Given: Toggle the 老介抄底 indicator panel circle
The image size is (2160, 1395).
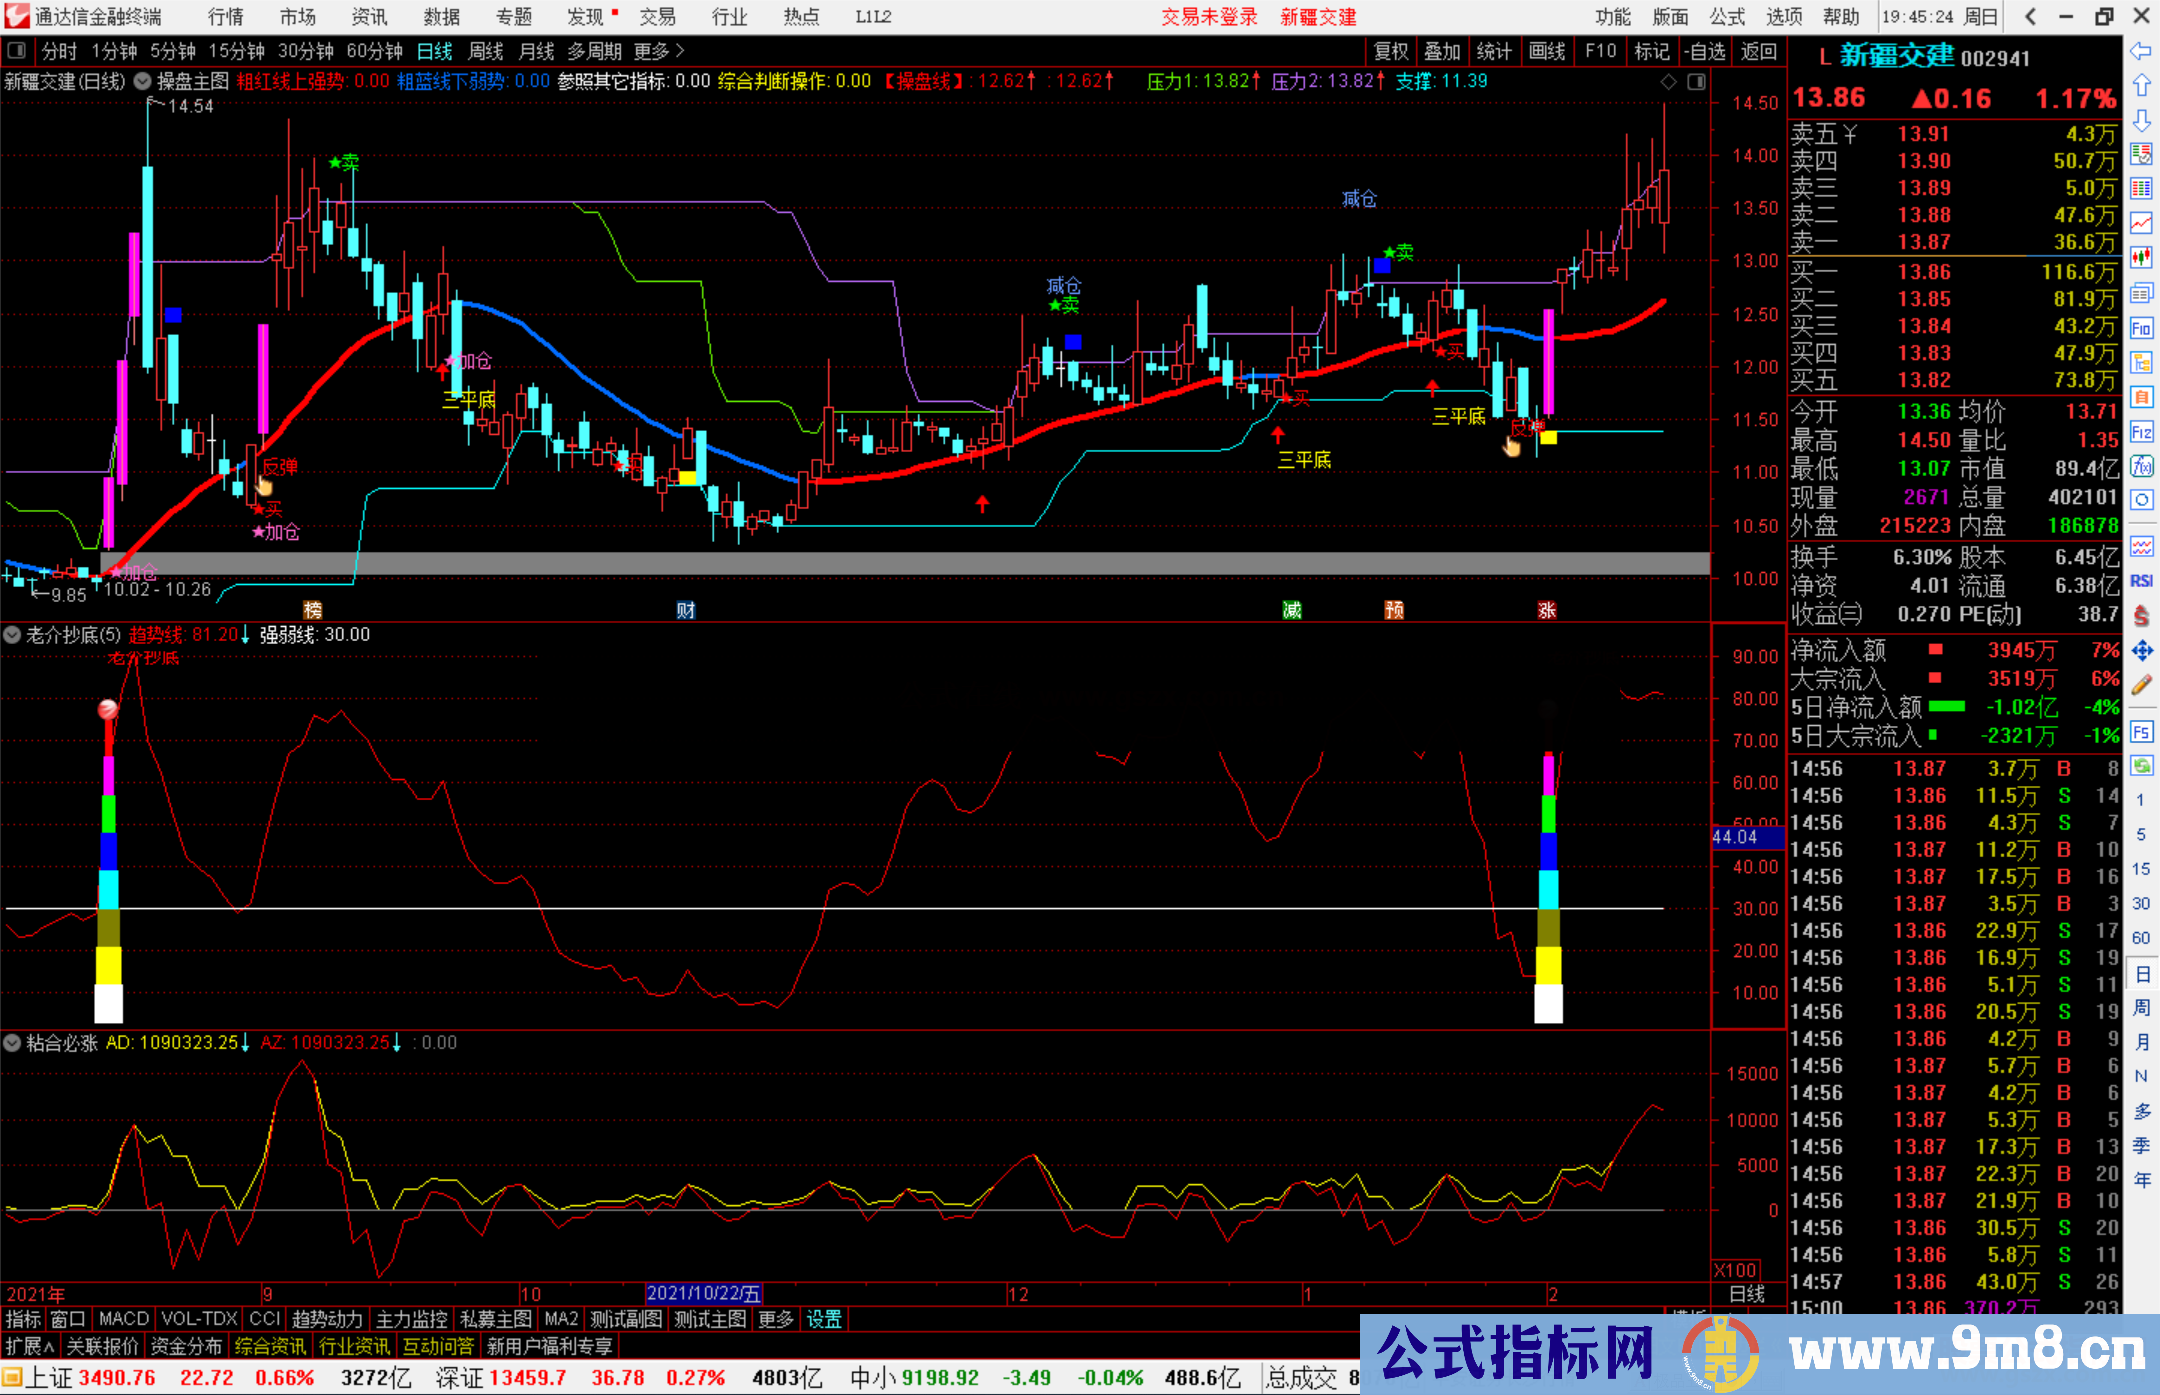Looking at the screenshot, I should (12, 634).
